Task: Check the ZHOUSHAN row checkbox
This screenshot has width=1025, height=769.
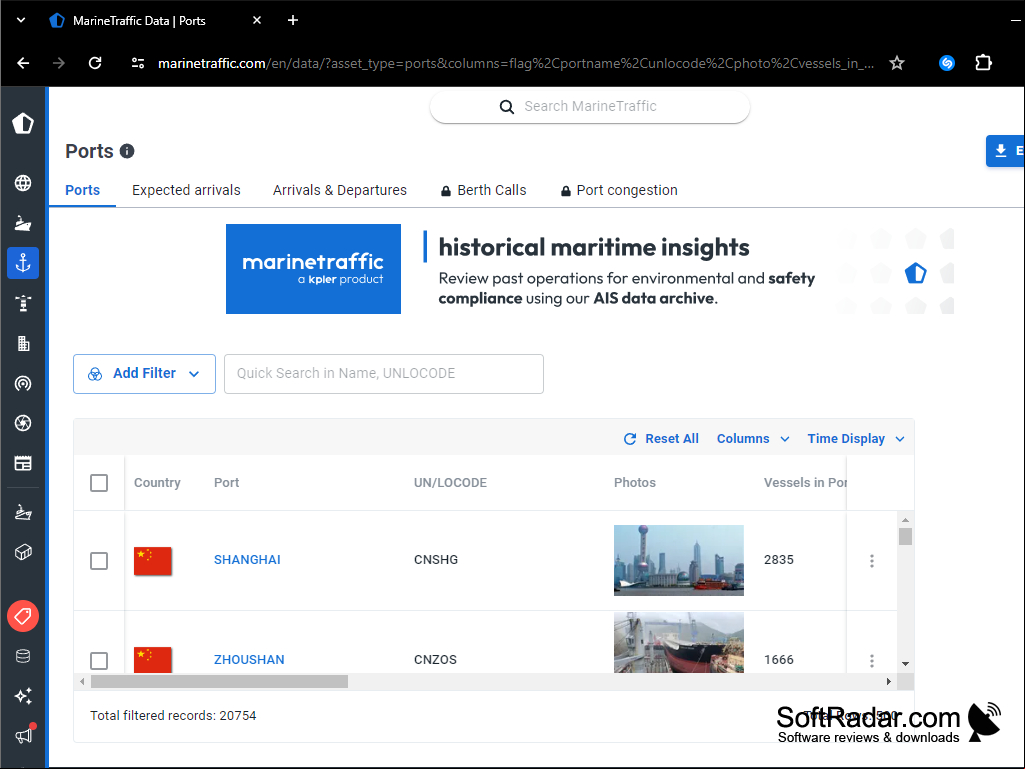Action: click(99, 660)
